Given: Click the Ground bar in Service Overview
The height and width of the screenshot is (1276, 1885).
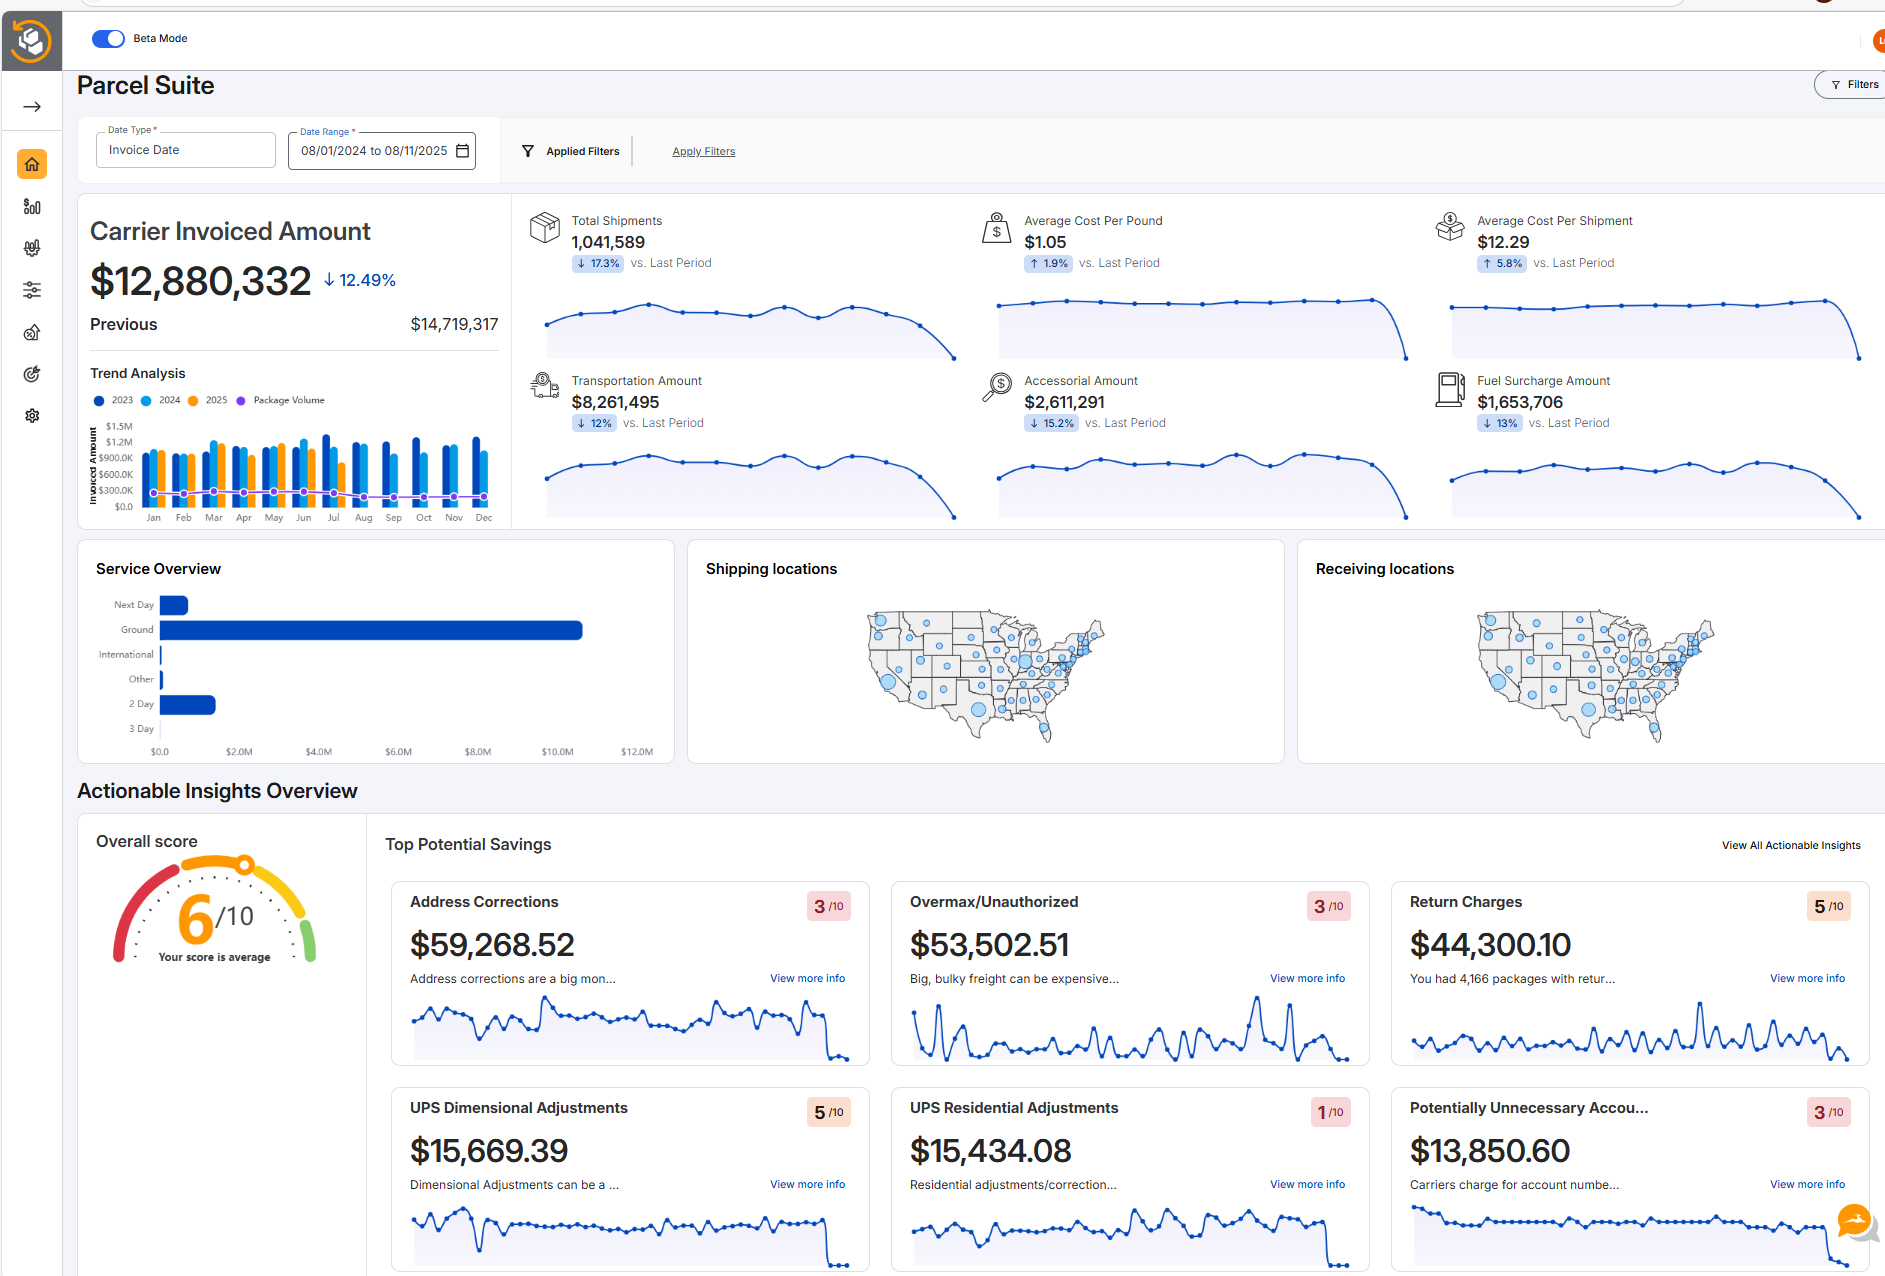Looking at the screenshot, I should (370, 630).
